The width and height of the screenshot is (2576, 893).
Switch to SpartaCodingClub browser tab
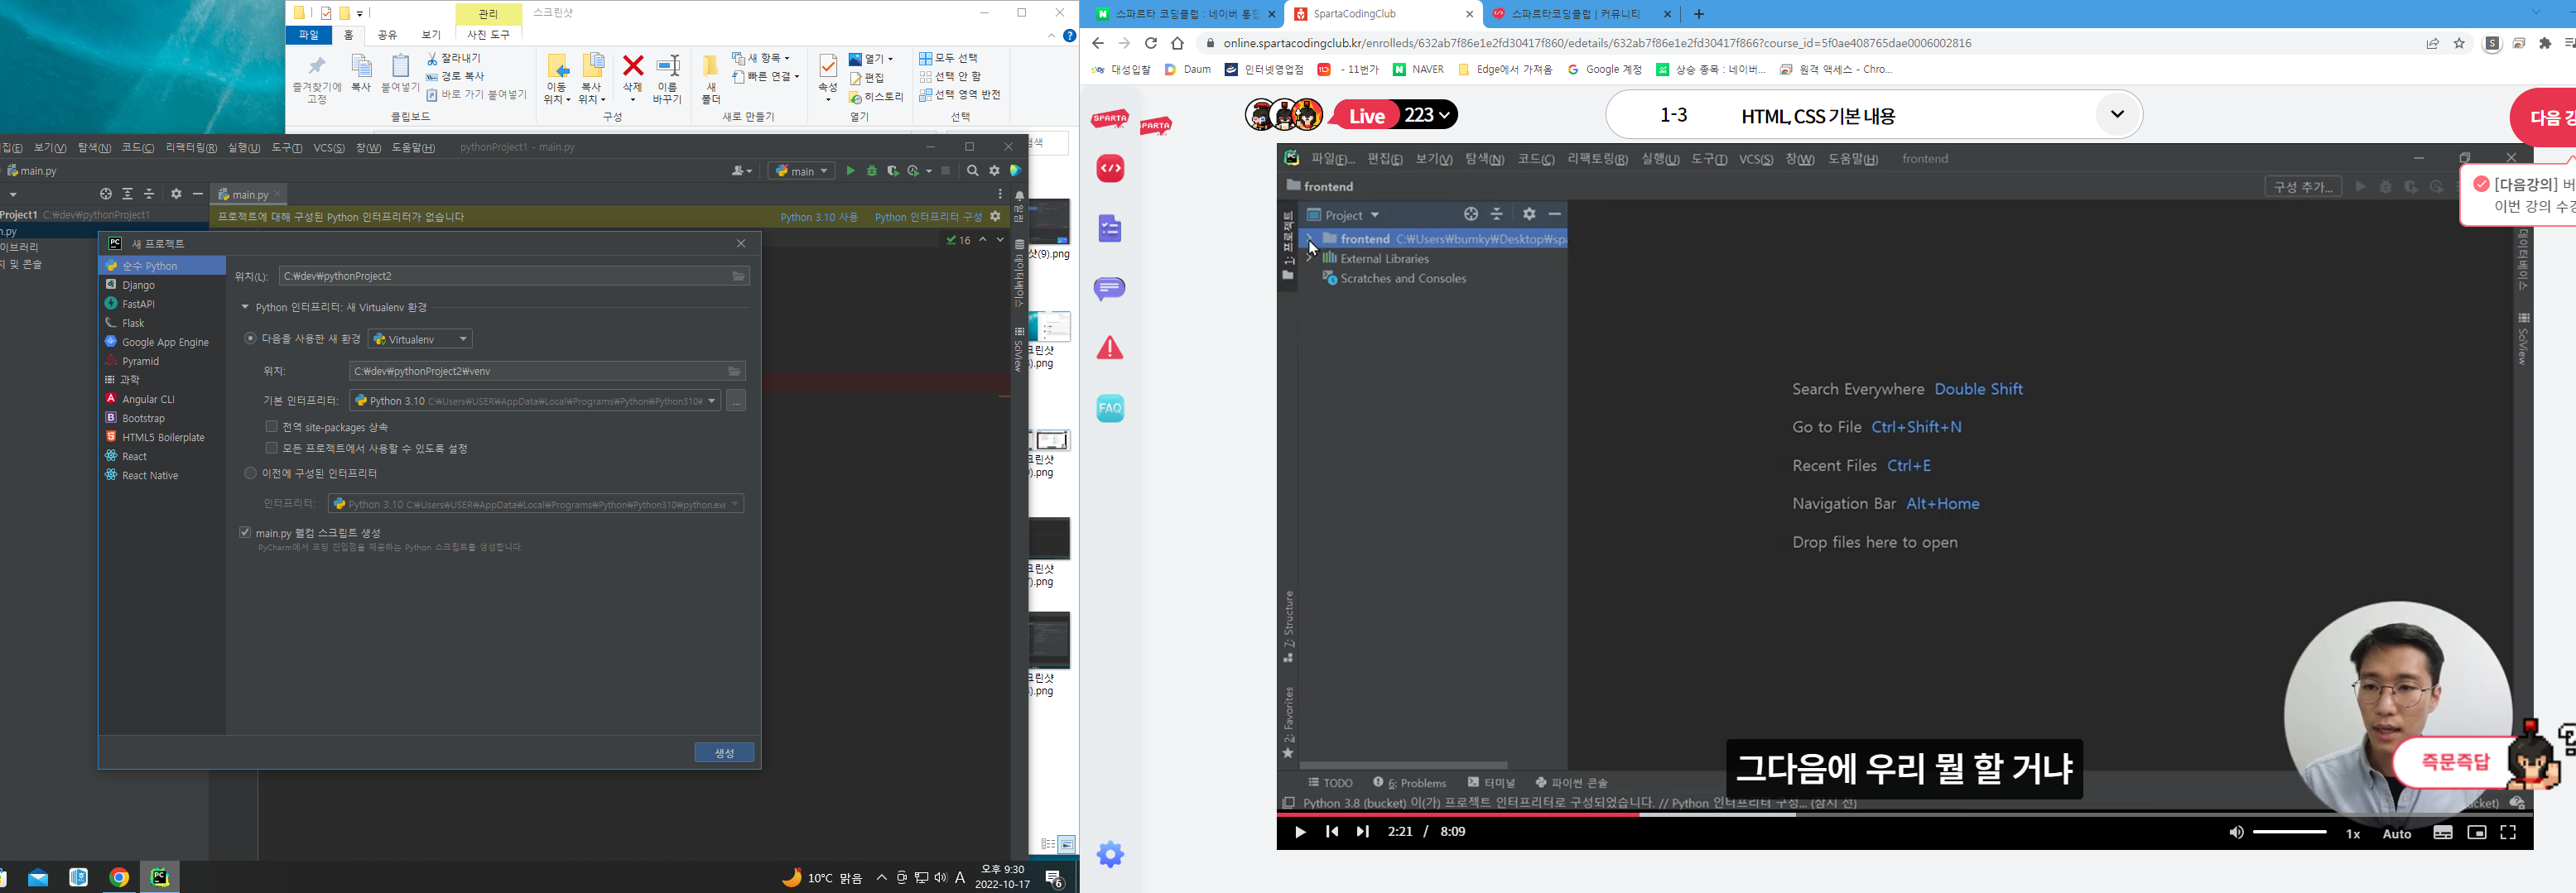click(x=1384, y=14)
